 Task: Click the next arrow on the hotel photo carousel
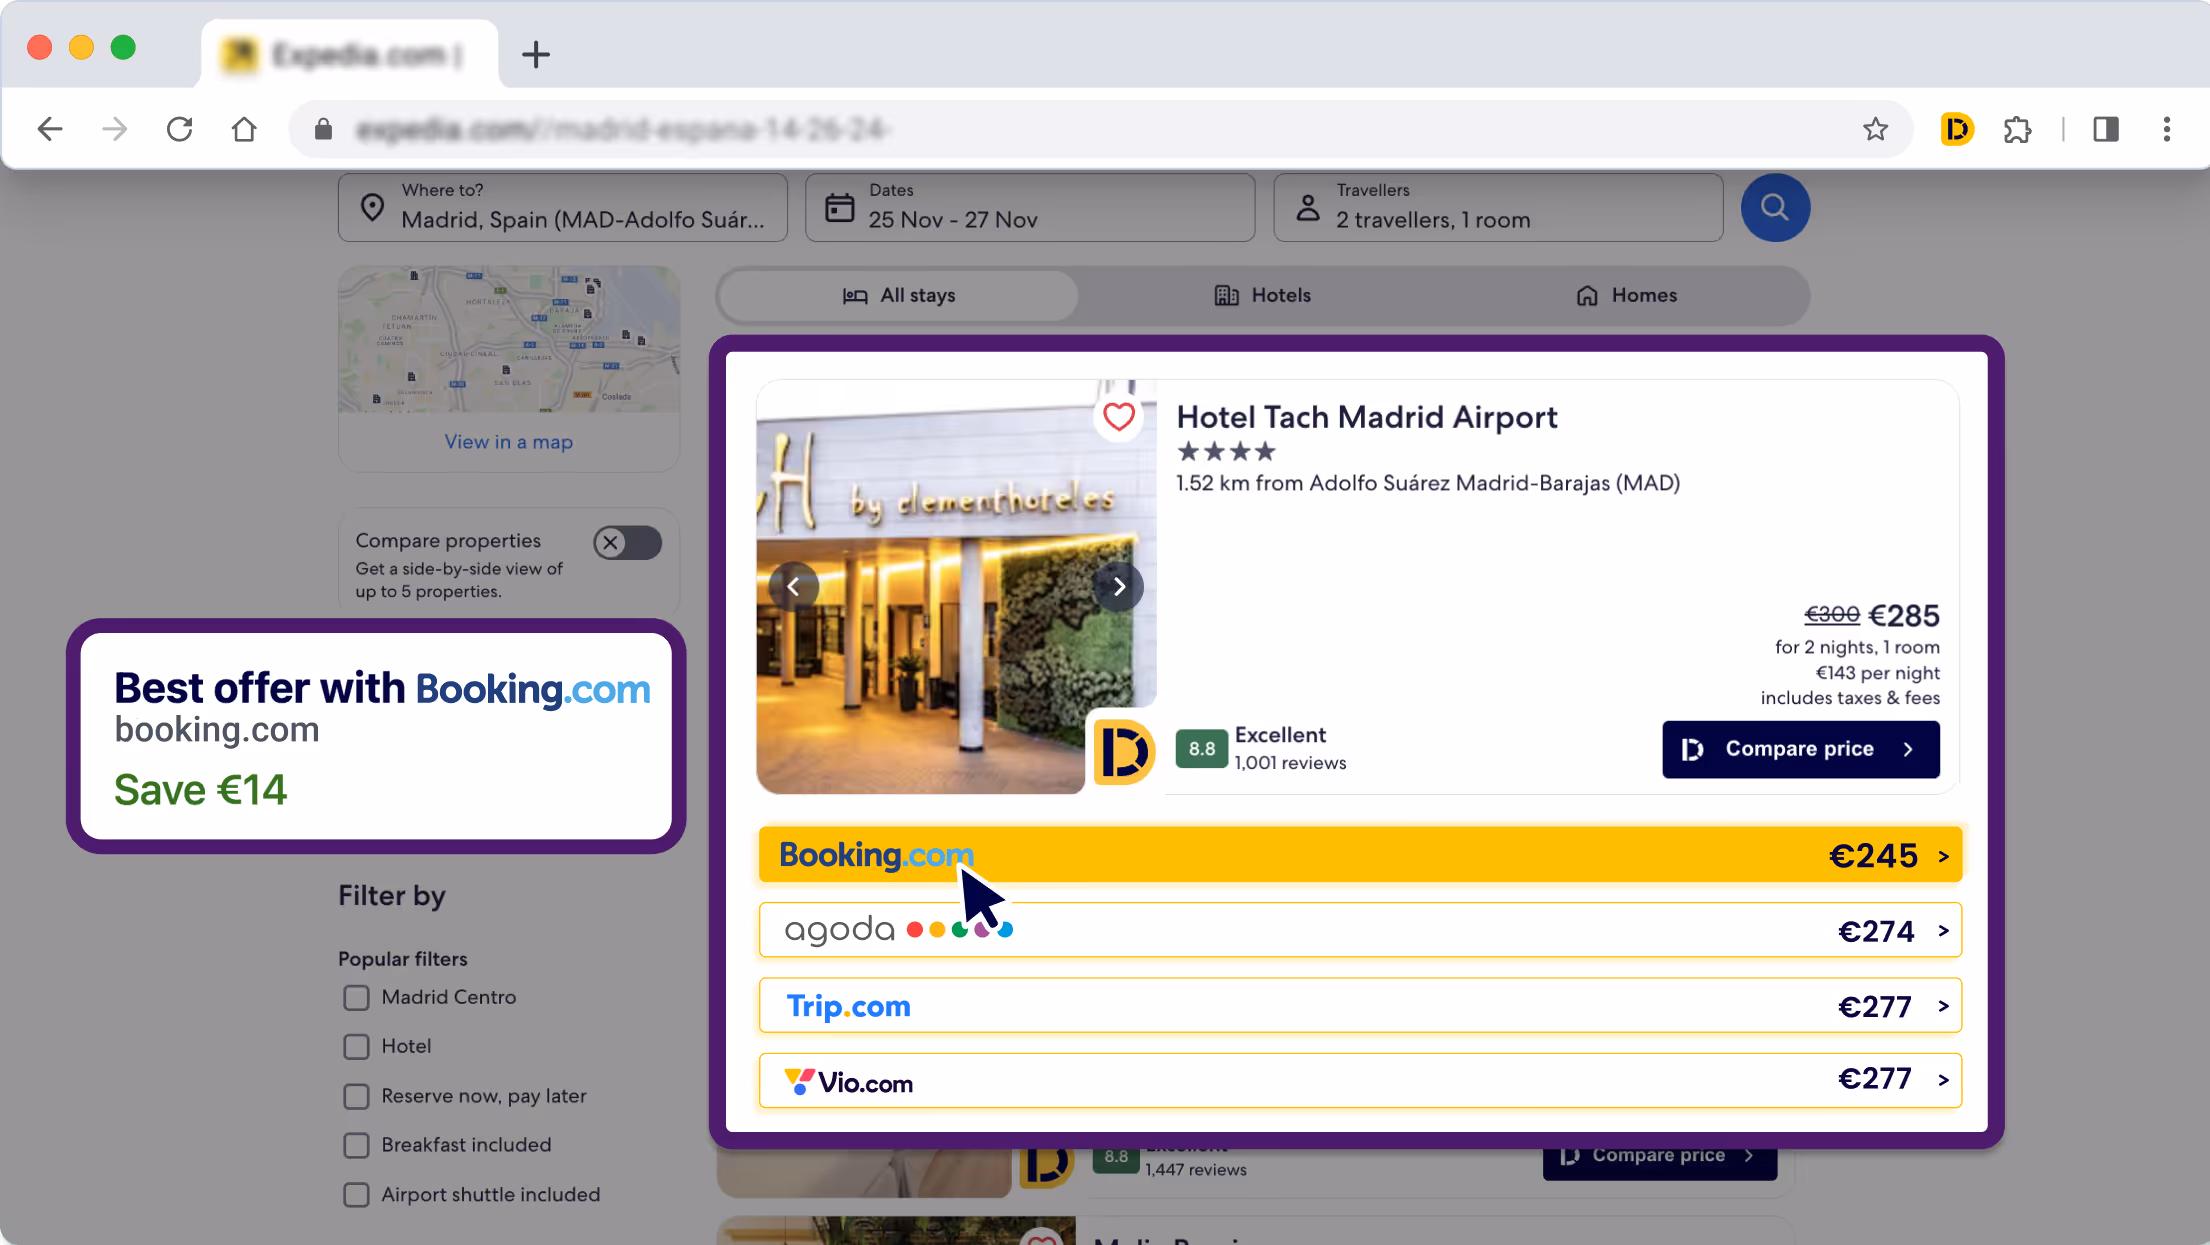coord(1119,587)
